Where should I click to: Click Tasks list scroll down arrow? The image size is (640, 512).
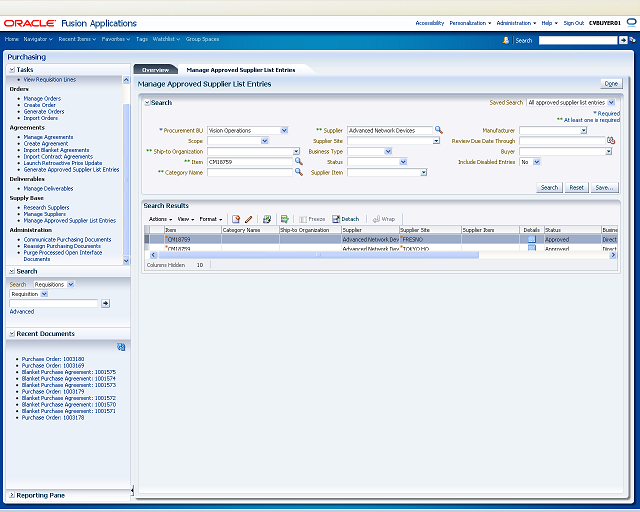coord(126,260)
